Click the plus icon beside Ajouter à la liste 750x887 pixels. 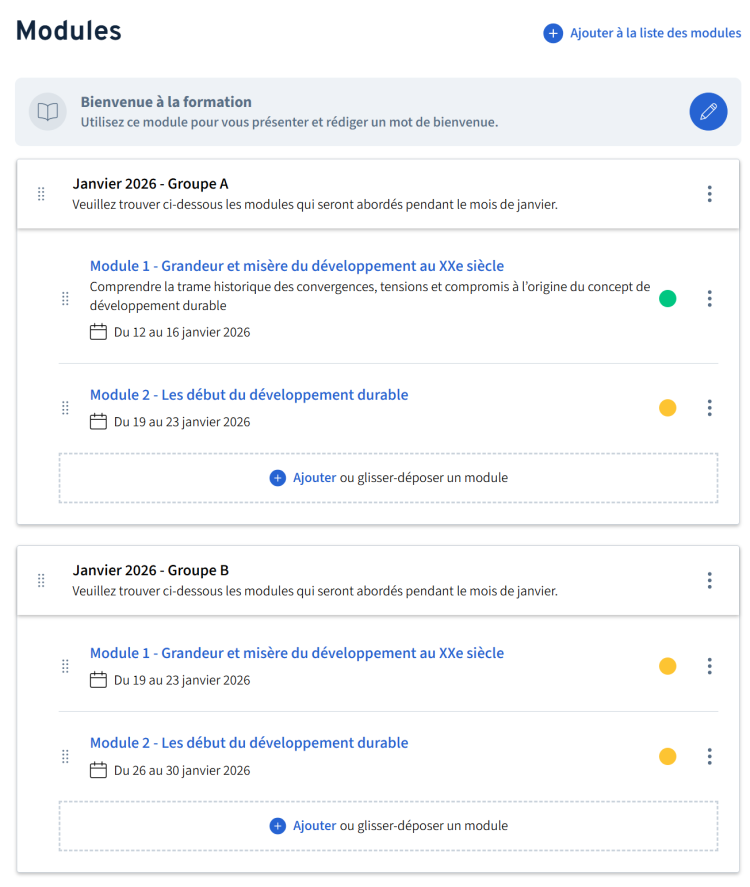(553, 33)
